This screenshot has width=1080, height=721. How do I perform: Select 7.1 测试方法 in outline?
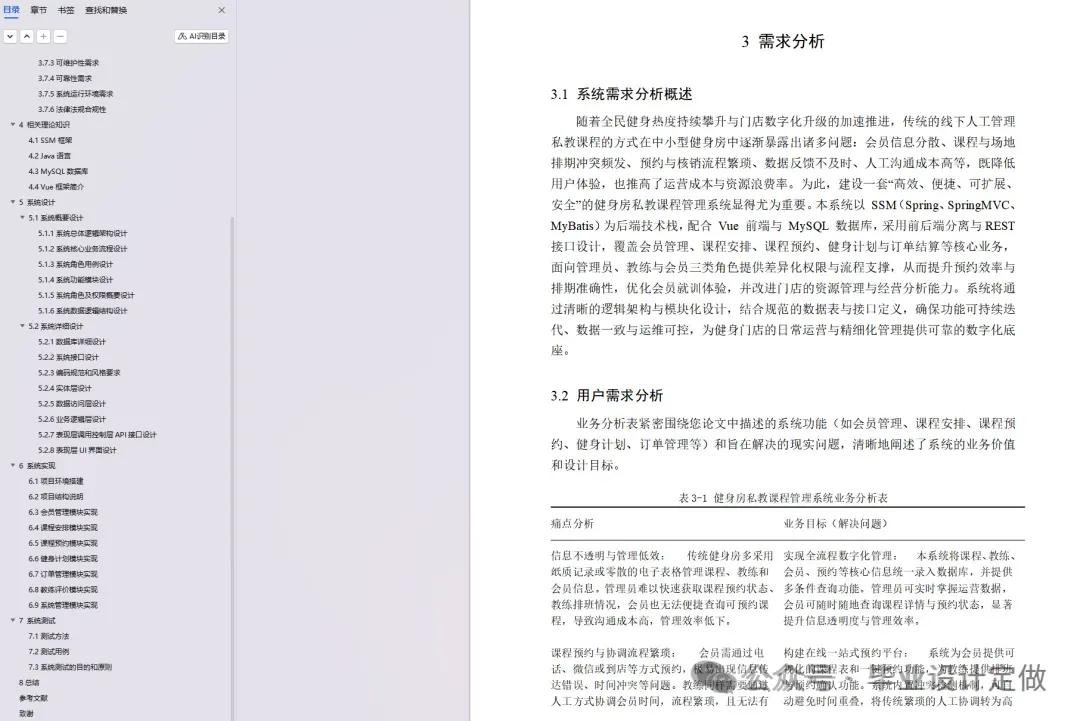[49, 636]
